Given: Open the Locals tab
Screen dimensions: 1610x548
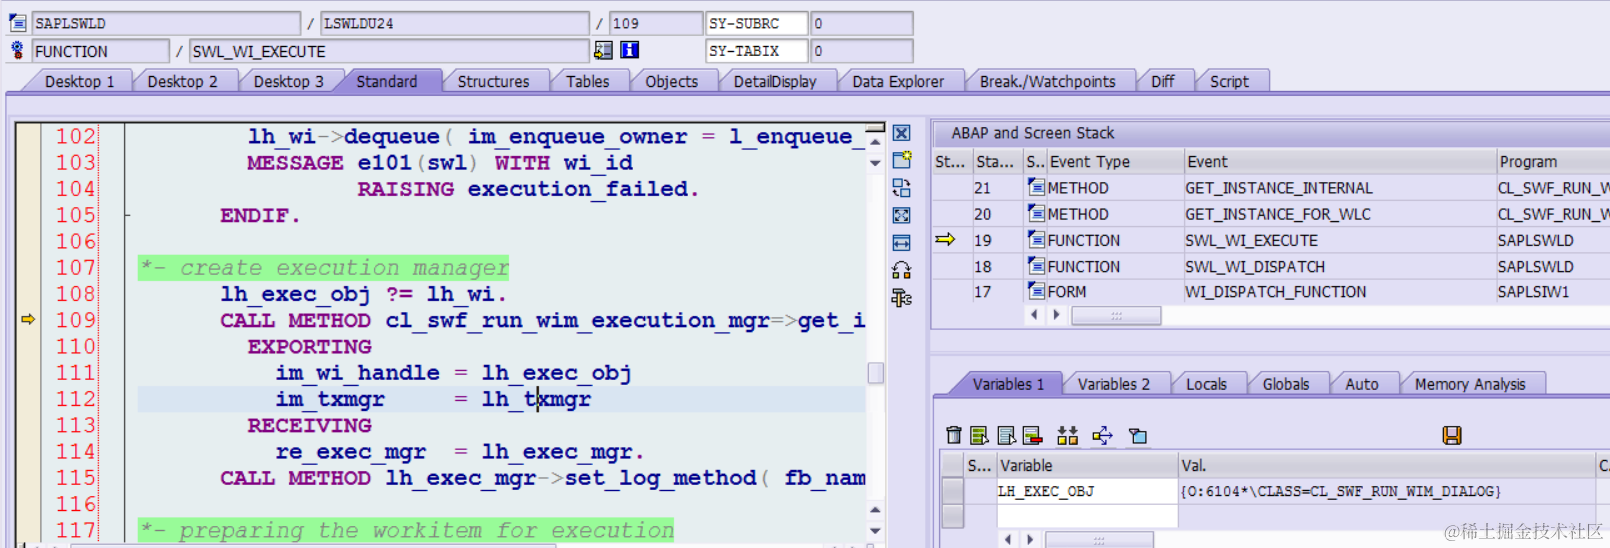Looking at the screenshot, I should (1206, 384).
